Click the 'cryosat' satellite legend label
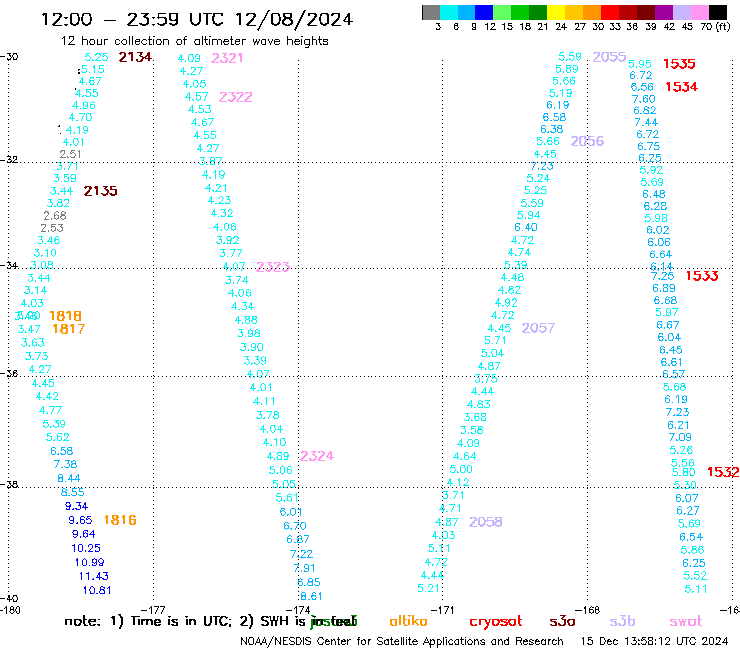The height and width of the screenshot is (650, 740). point(496,622)
